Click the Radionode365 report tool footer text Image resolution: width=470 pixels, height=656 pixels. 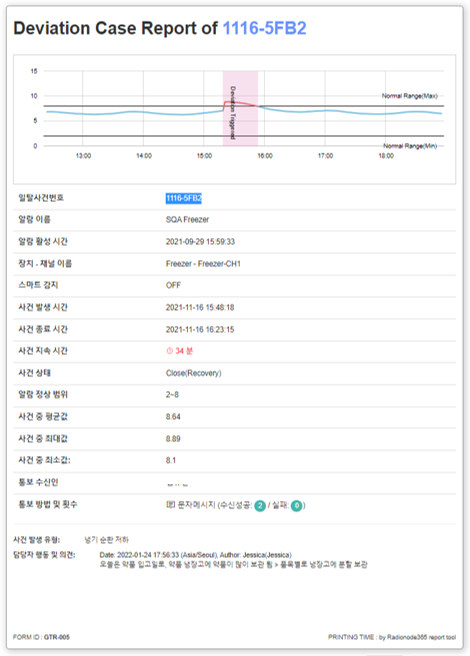point(421,637)
